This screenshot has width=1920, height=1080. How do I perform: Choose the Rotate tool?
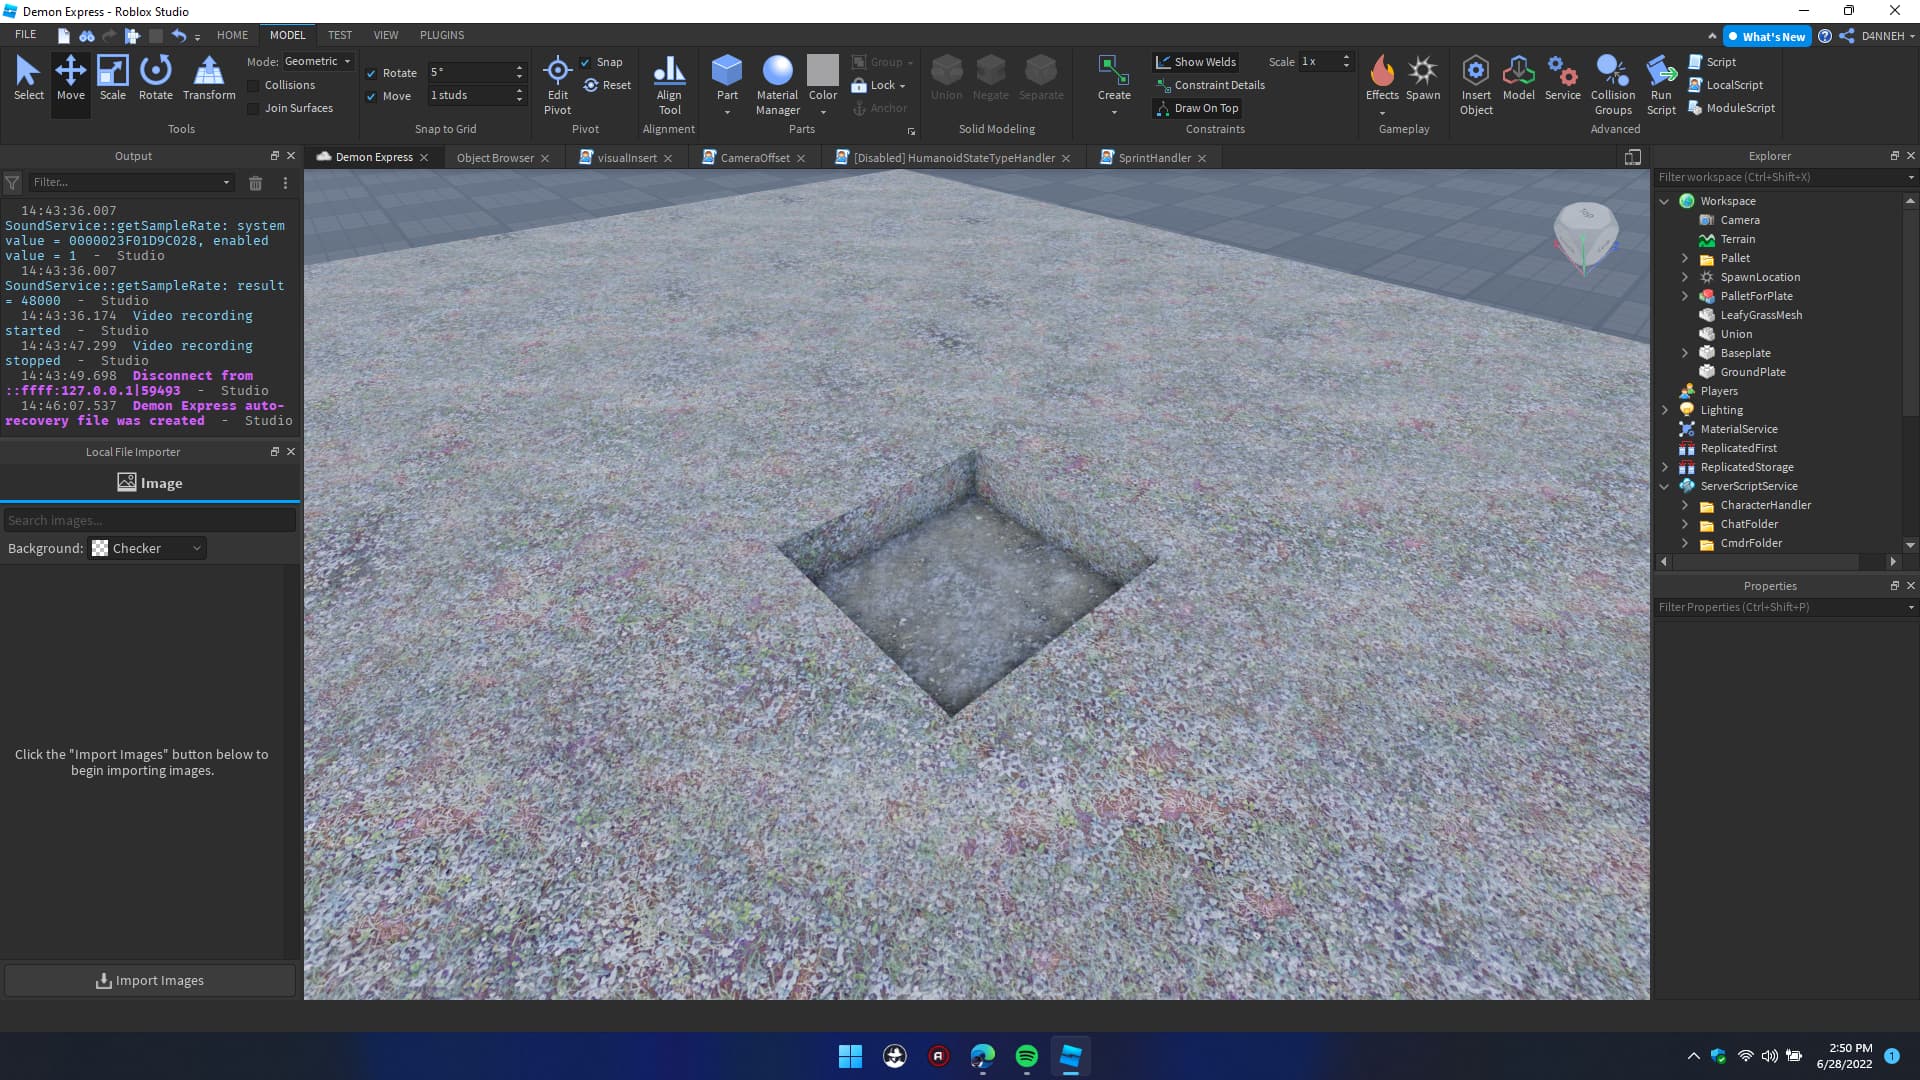tap(155, 78)
